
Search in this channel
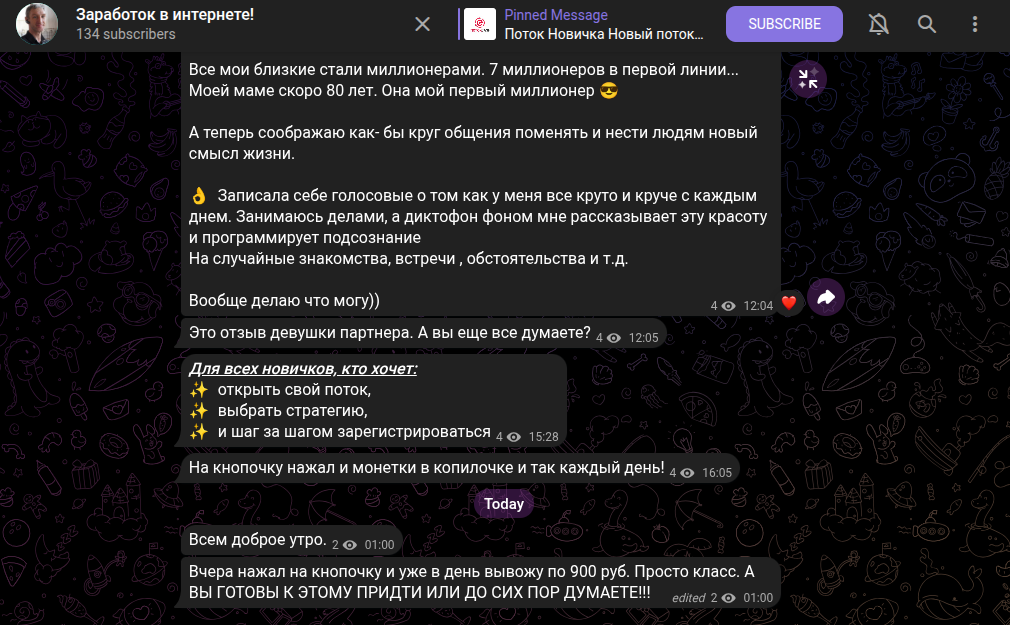point(927,24)
